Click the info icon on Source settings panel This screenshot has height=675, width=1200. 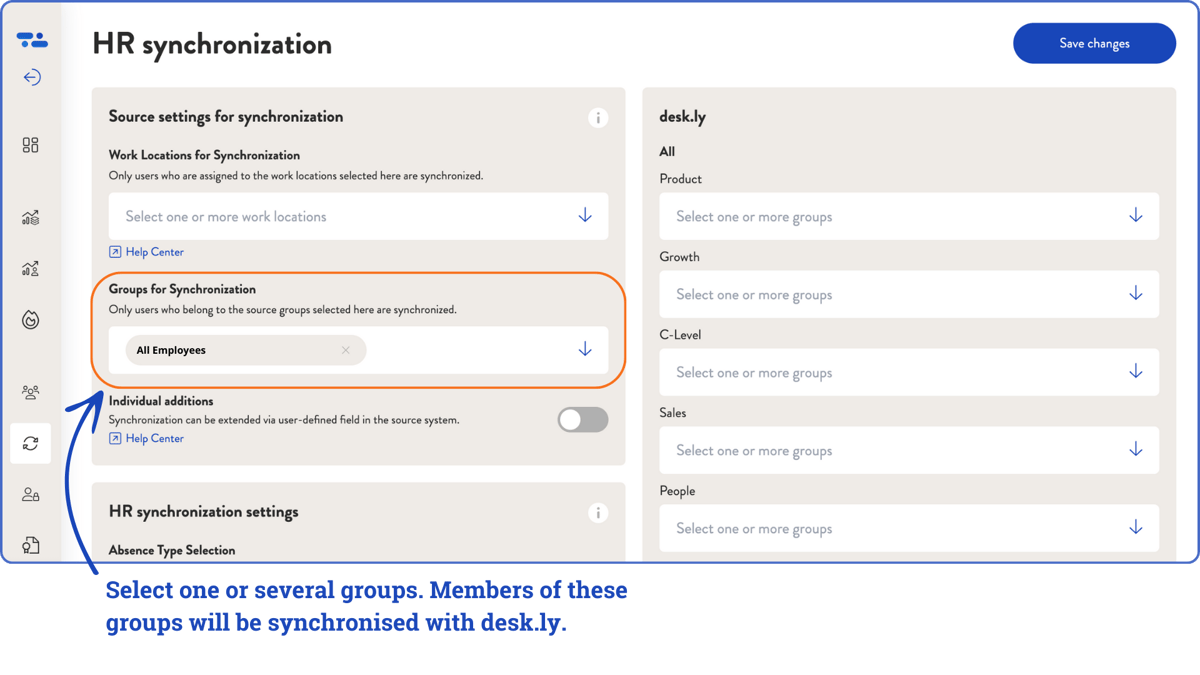pyautogui.click(x=598, y=118)
